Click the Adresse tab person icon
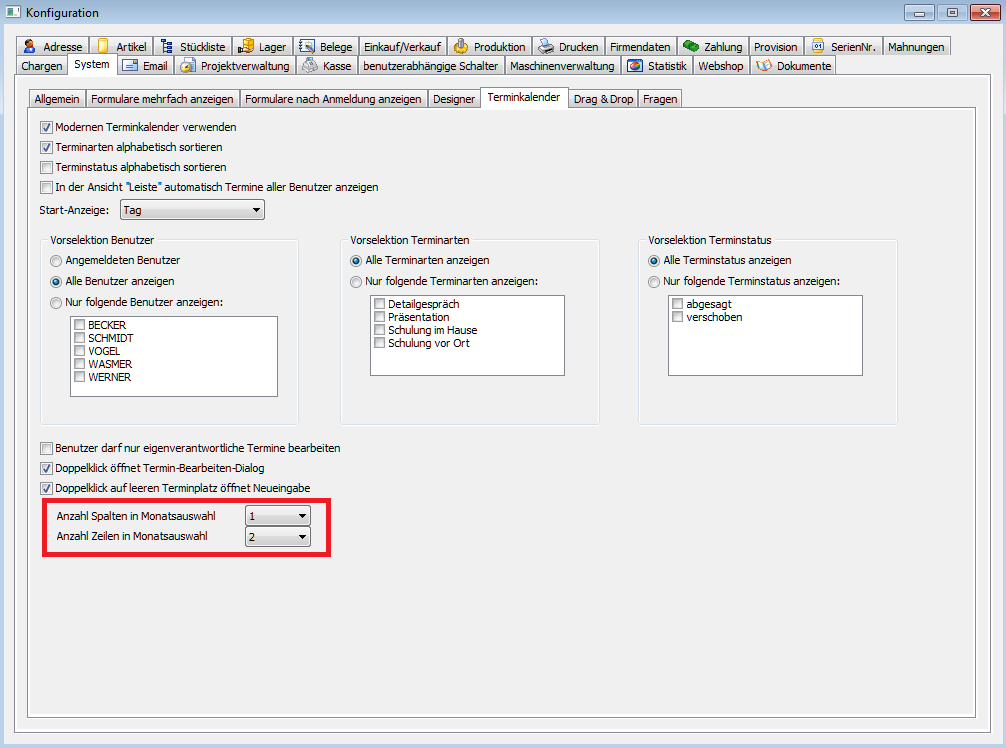This screenshot has height=748, width=1006. (30, 46)
